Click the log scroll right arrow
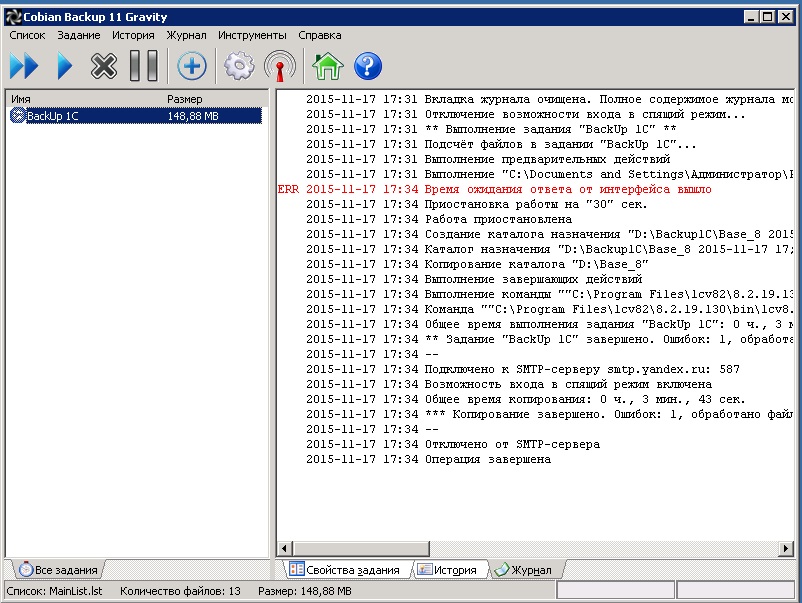Screen dimensions: 802x603 [x=786, y=549]
